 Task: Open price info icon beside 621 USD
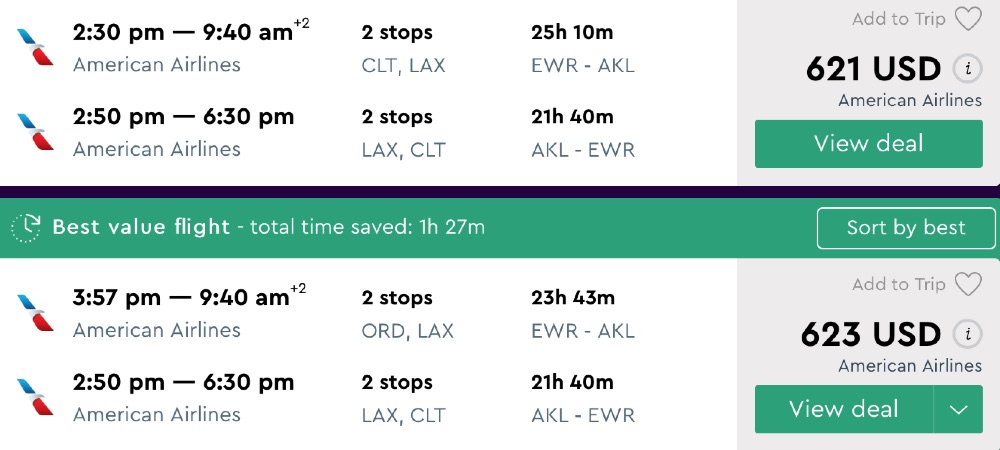click(966, 69)
